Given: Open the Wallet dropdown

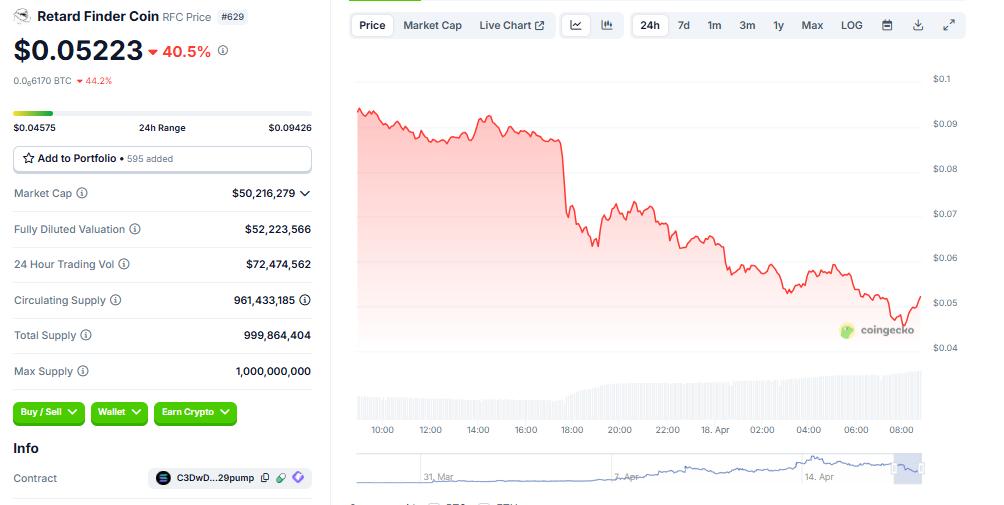Looking at the screenshot, I should click(120, 412).
